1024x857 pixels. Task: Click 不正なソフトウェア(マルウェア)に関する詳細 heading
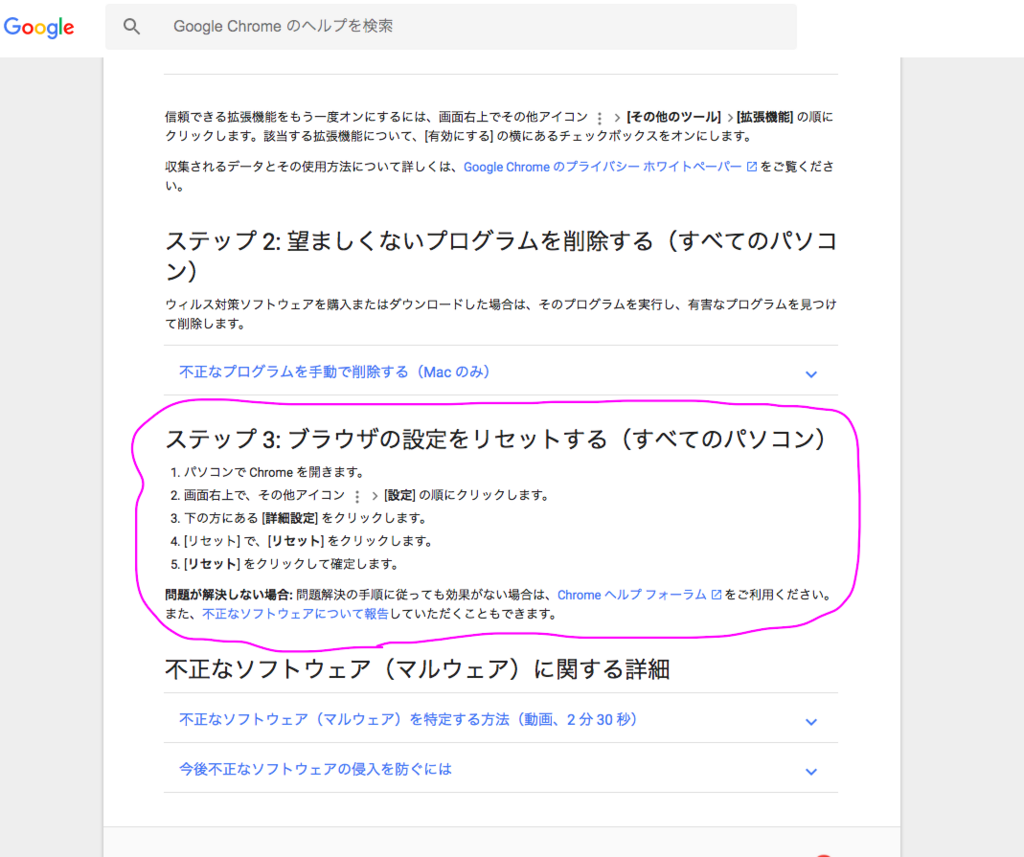coord(417,670)
